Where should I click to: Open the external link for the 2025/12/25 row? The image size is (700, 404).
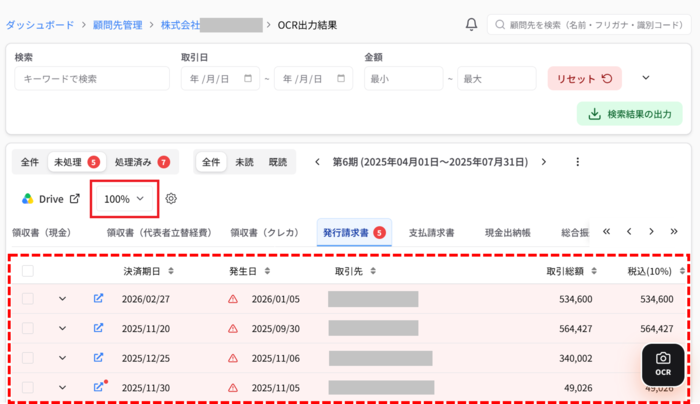tap(98, 358)
